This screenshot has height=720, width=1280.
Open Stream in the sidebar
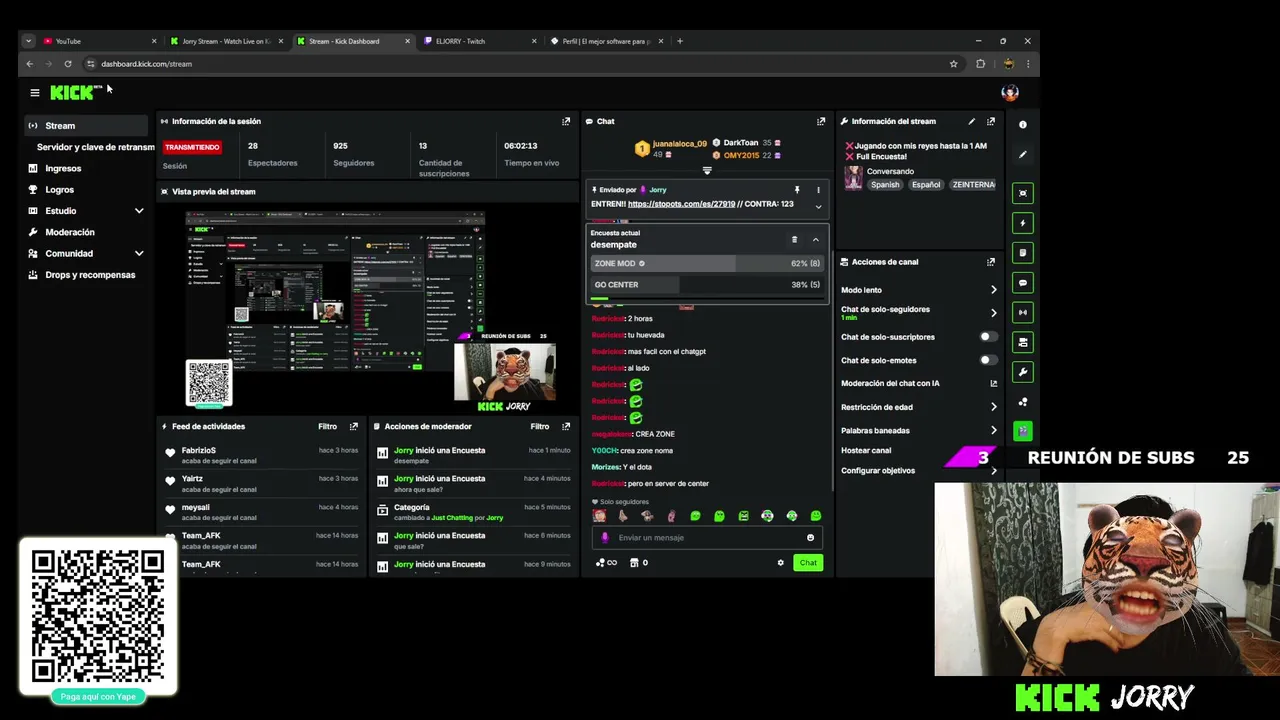click(86, 126)
